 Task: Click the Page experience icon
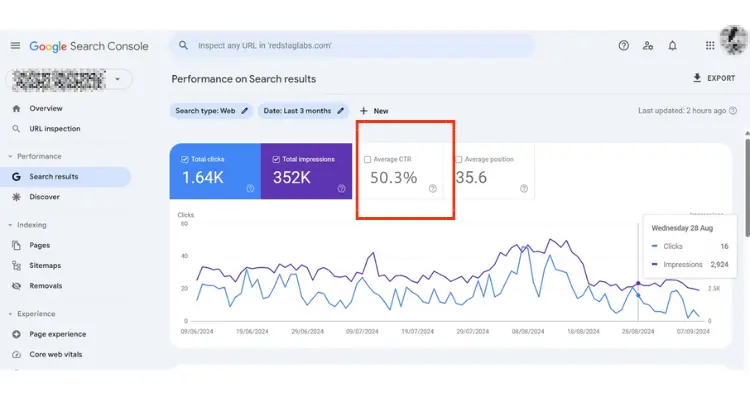point(16,334)
